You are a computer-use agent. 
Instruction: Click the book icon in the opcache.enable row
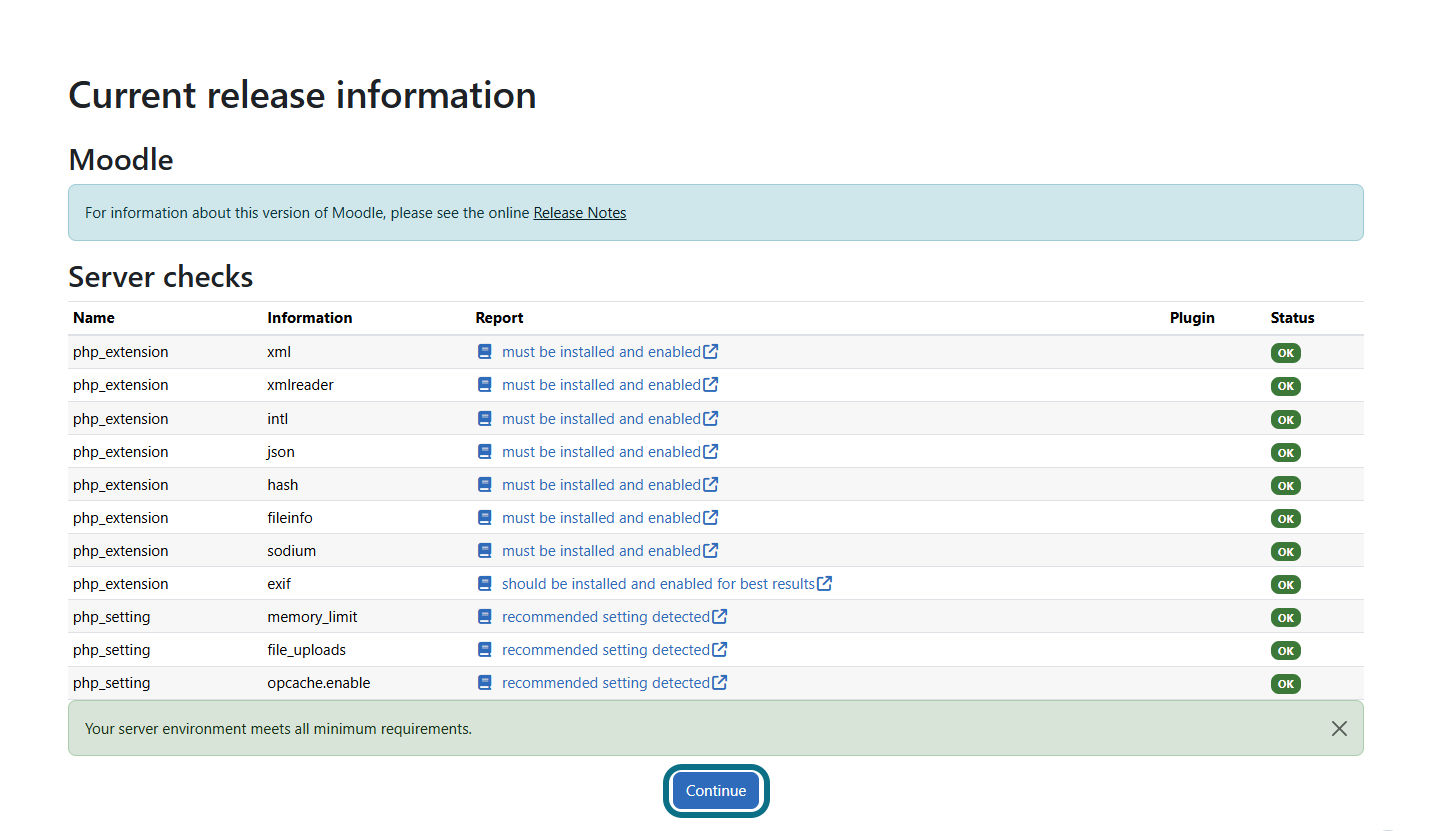(x=485, y=682)
